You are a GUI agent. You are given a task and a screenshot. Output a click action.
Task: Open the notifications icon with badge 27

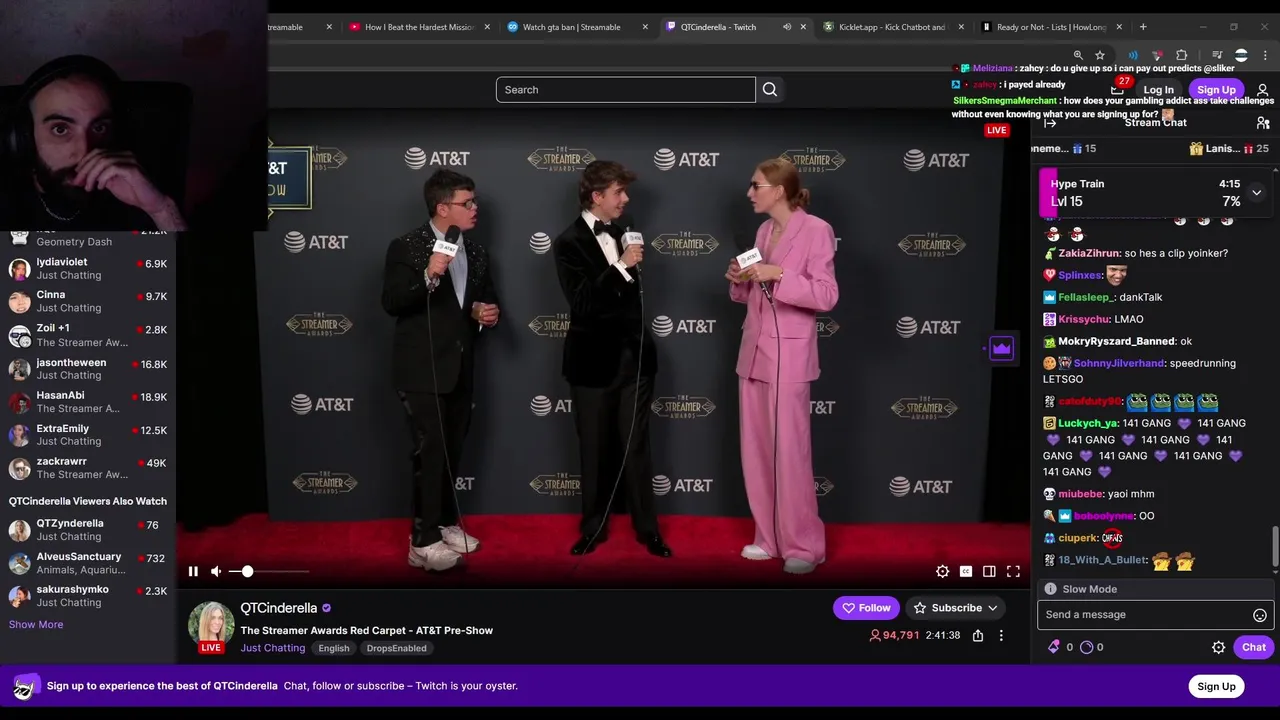(x=1118, y=88)
